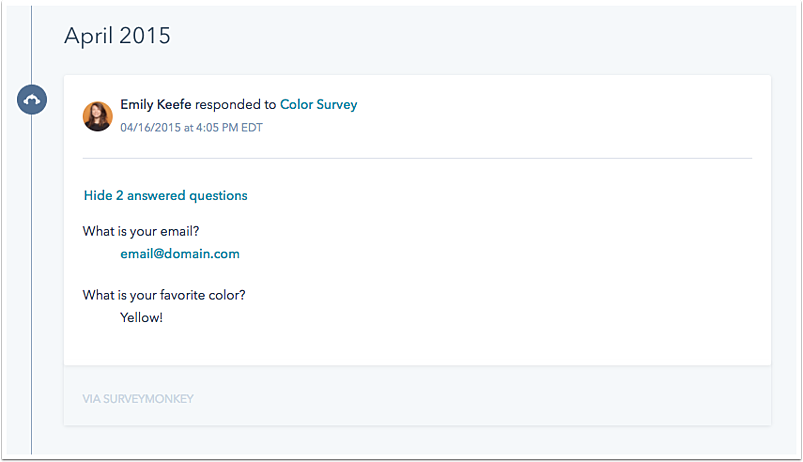The width and height of the screenshot is (803, 462).
Task: Click the "responded to" activity text
Action: tap(236, 104)
